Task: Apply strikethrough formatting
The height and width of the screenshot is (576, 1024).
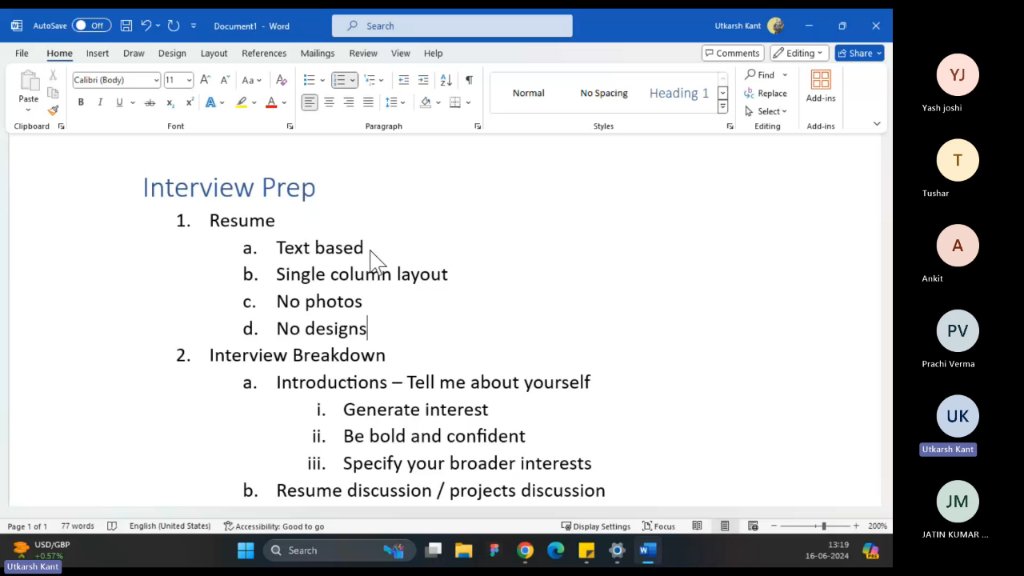Action: (150, 103)
